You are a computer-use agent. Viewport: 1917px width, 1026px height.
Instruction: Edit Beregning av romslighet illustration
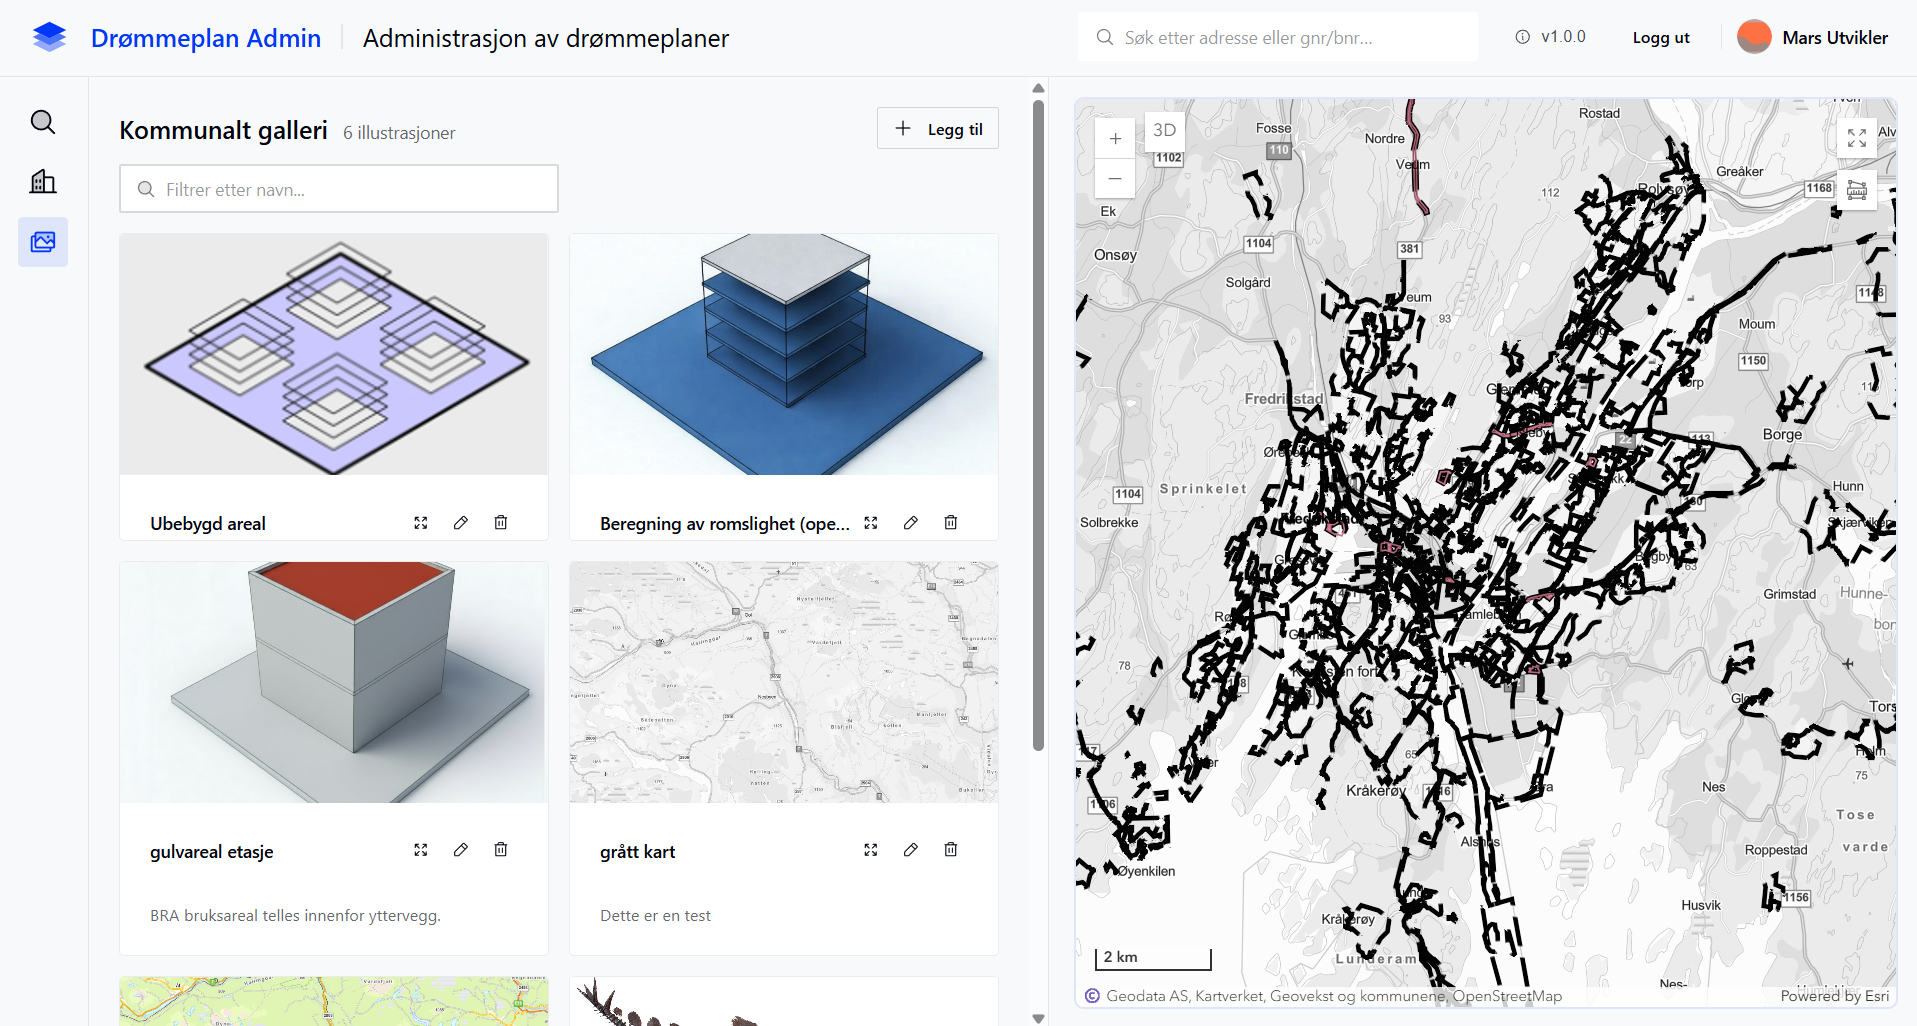click(911, 523)
